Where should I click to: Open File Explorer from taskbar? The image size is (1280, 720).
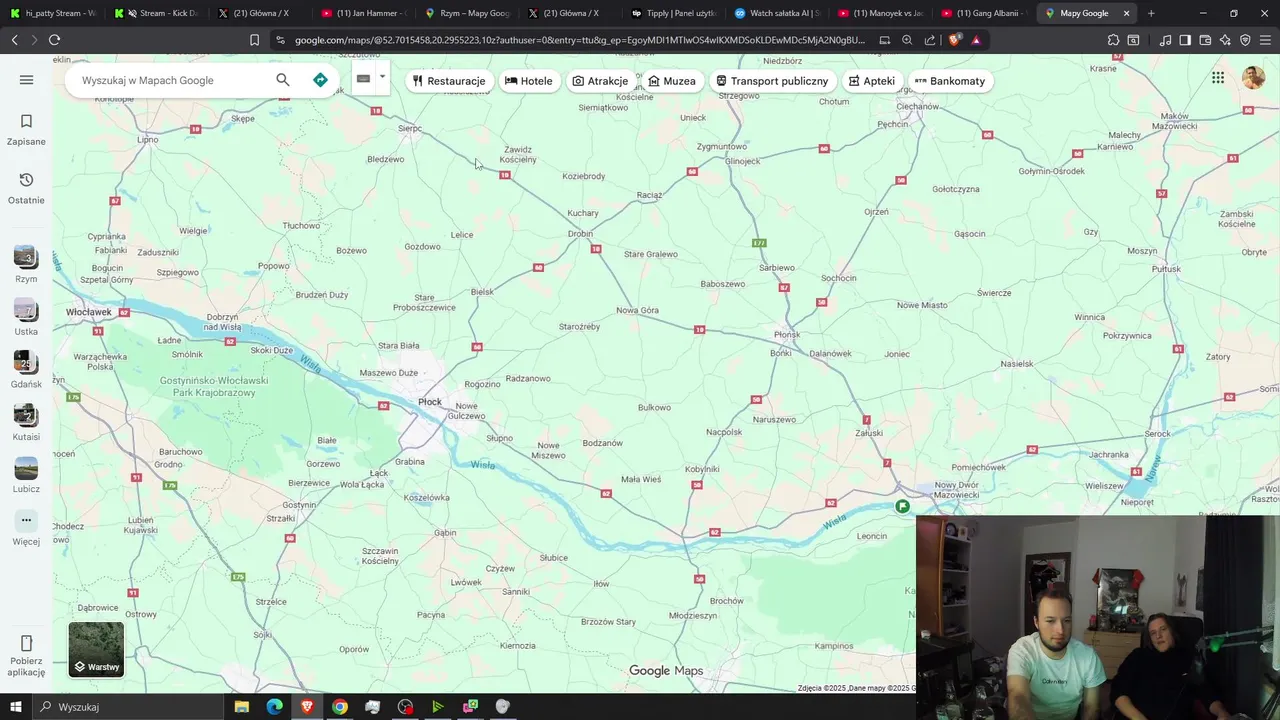tap(241, 707)
